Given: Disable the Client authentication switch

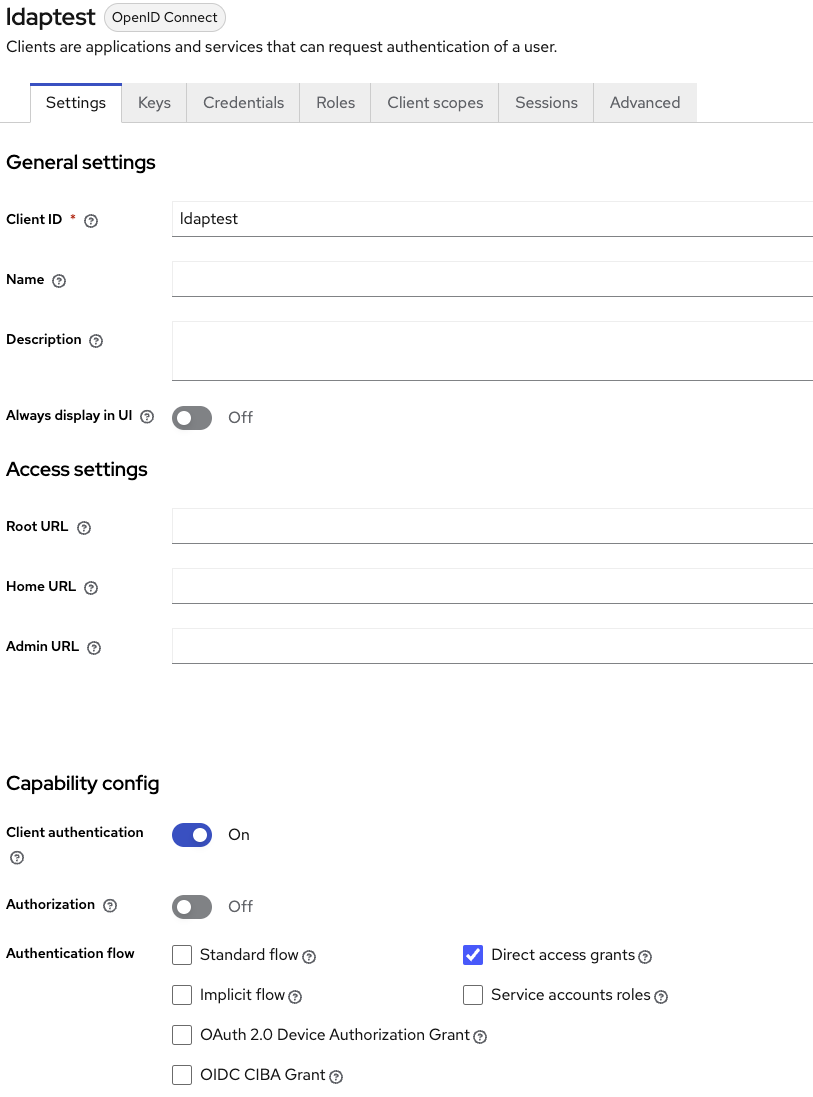Looking at the screenshot, I should (x=192, y=834).
